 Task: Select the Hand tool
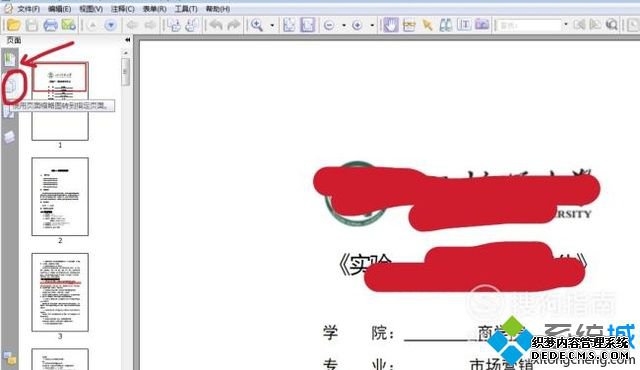point(391,25)
